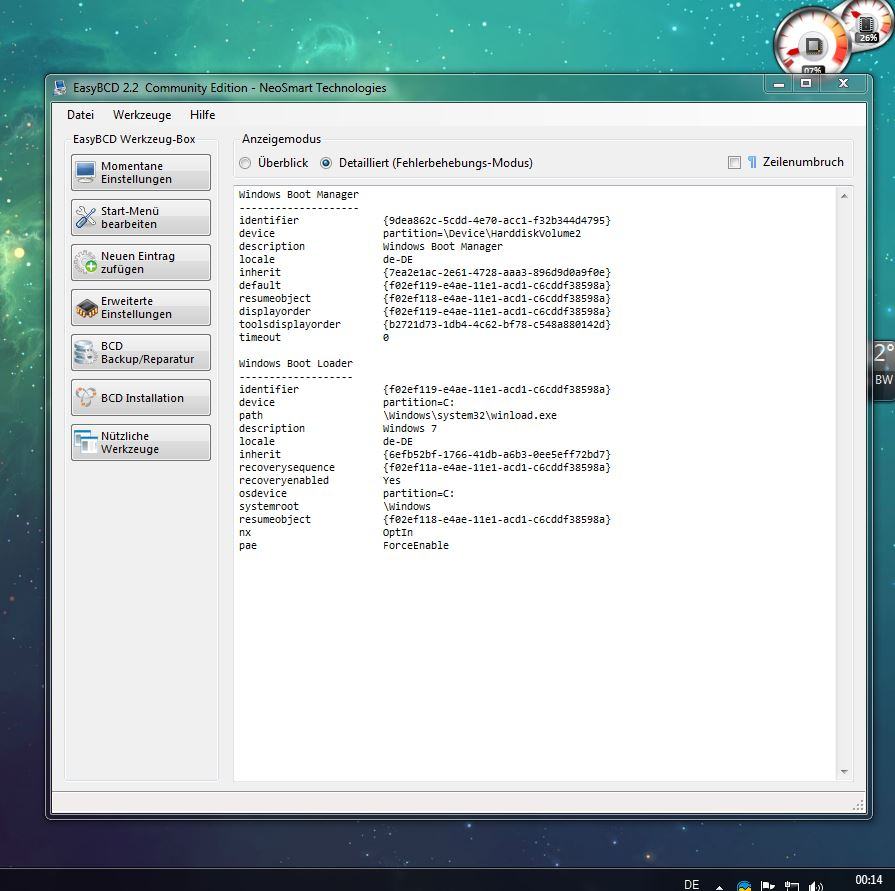Click '{7ea2e1ac-2e61-4728-aaa3-896d9d0a9f0e}' inherit value
Screen dimensions: 895x891
pyautogui.click(x=497, y=272)
